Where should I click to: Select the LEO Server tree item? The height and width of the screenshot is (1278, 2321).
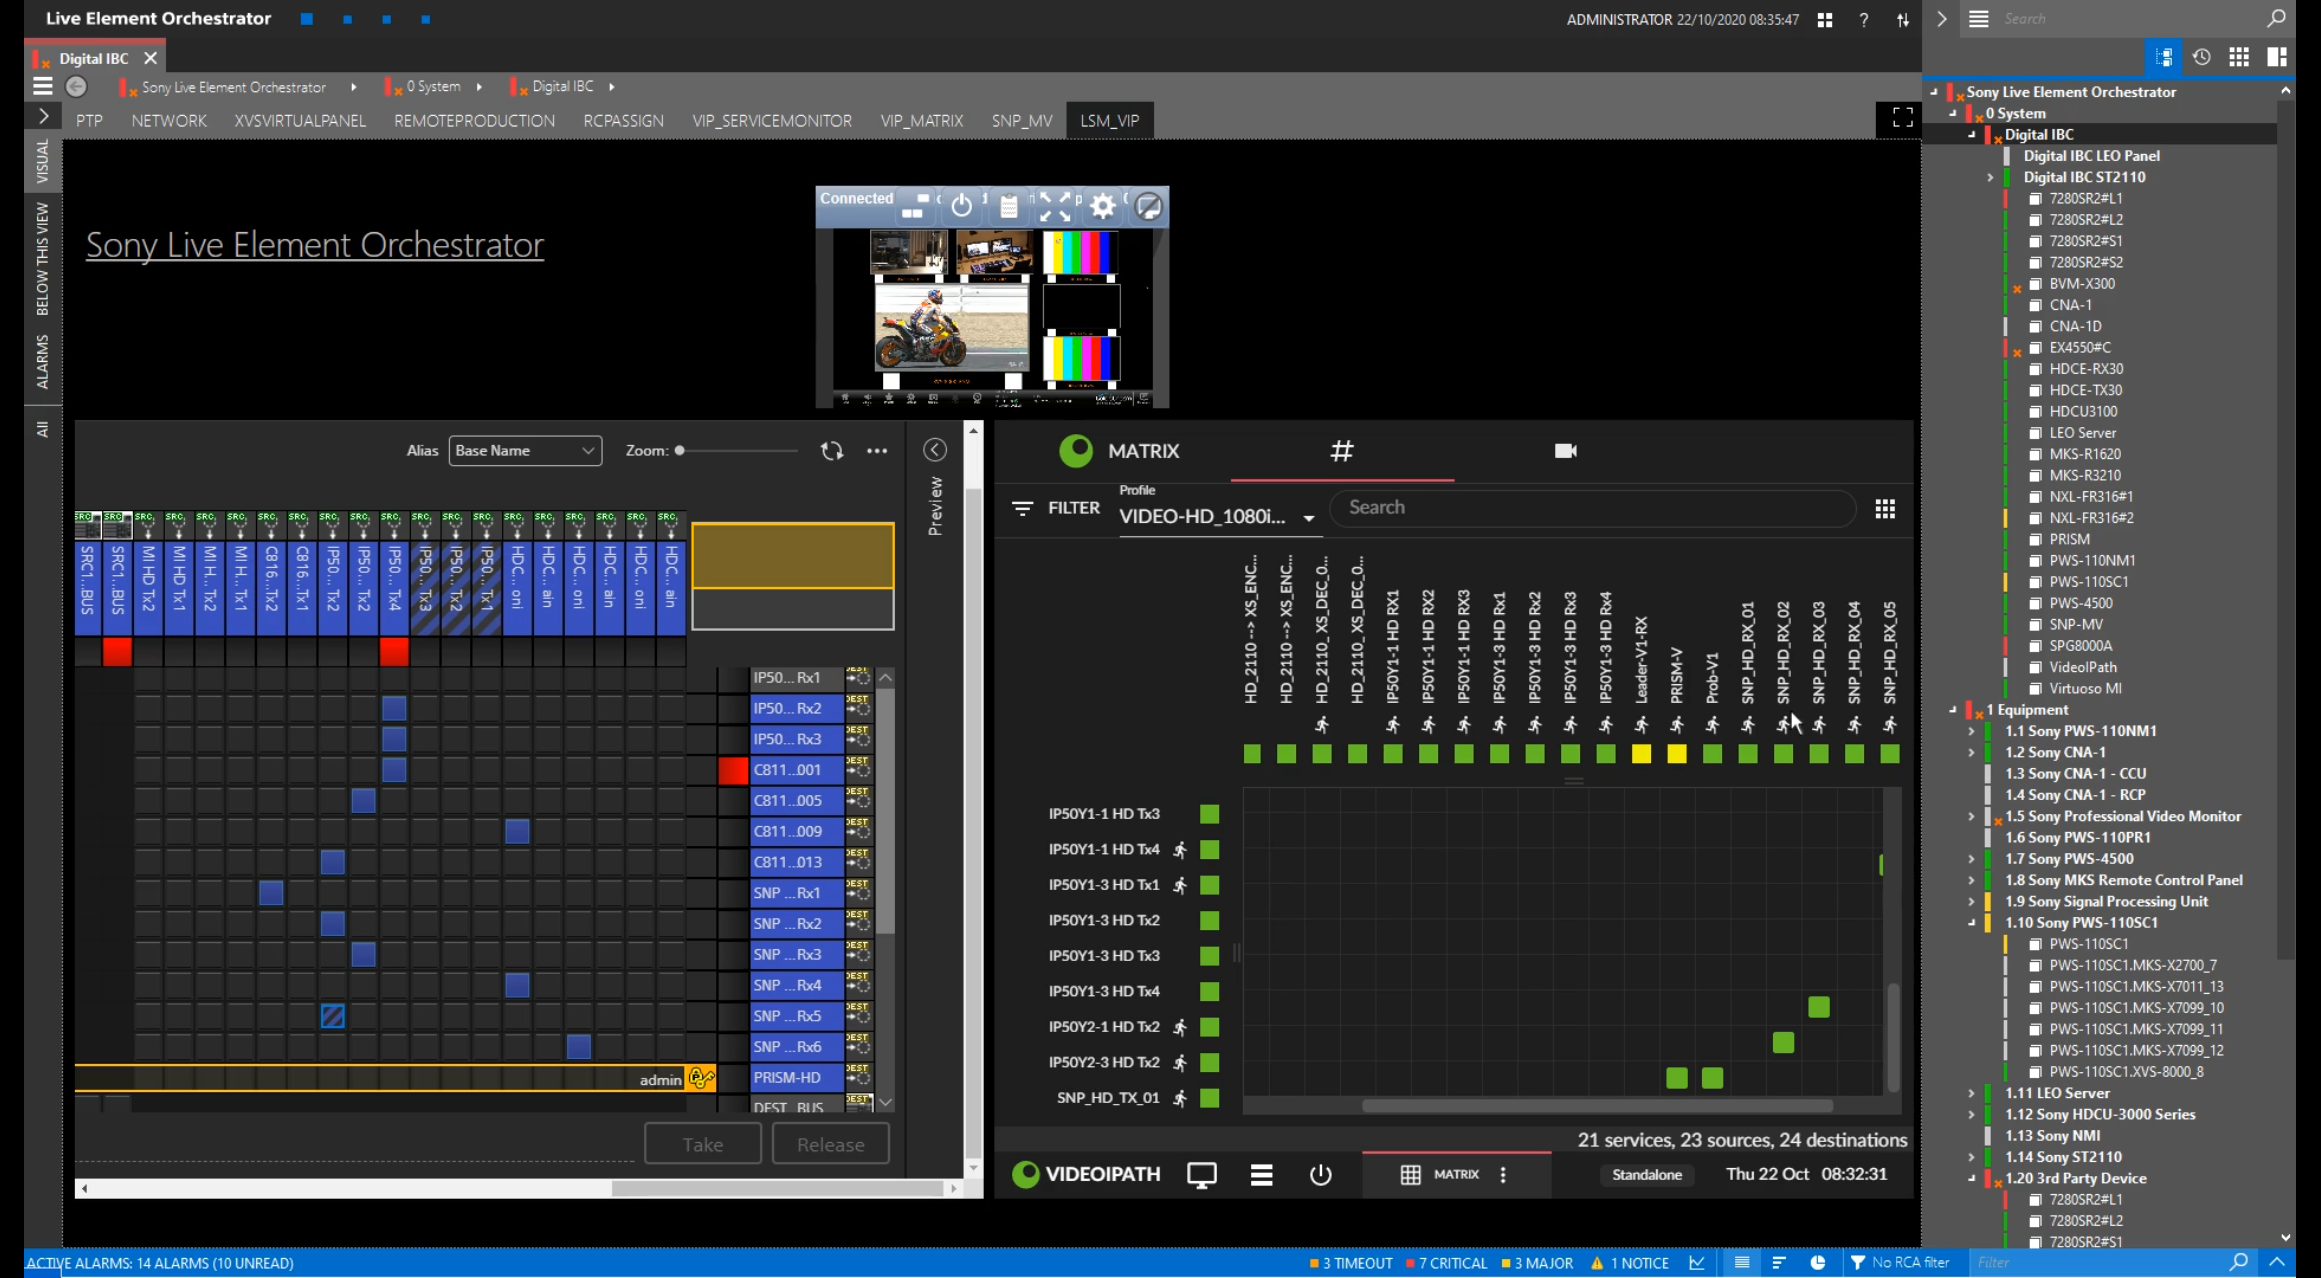pyautogui.click(x=2082, y=433)
